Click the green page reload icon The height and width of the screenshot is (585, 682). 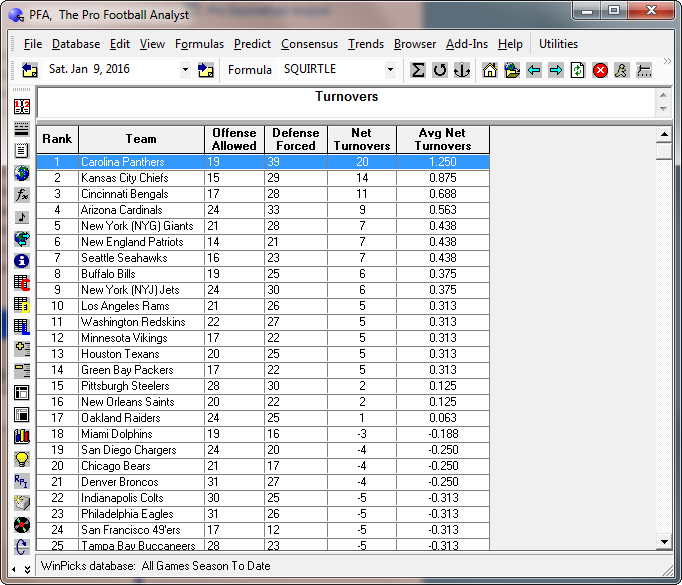point(578,70)
